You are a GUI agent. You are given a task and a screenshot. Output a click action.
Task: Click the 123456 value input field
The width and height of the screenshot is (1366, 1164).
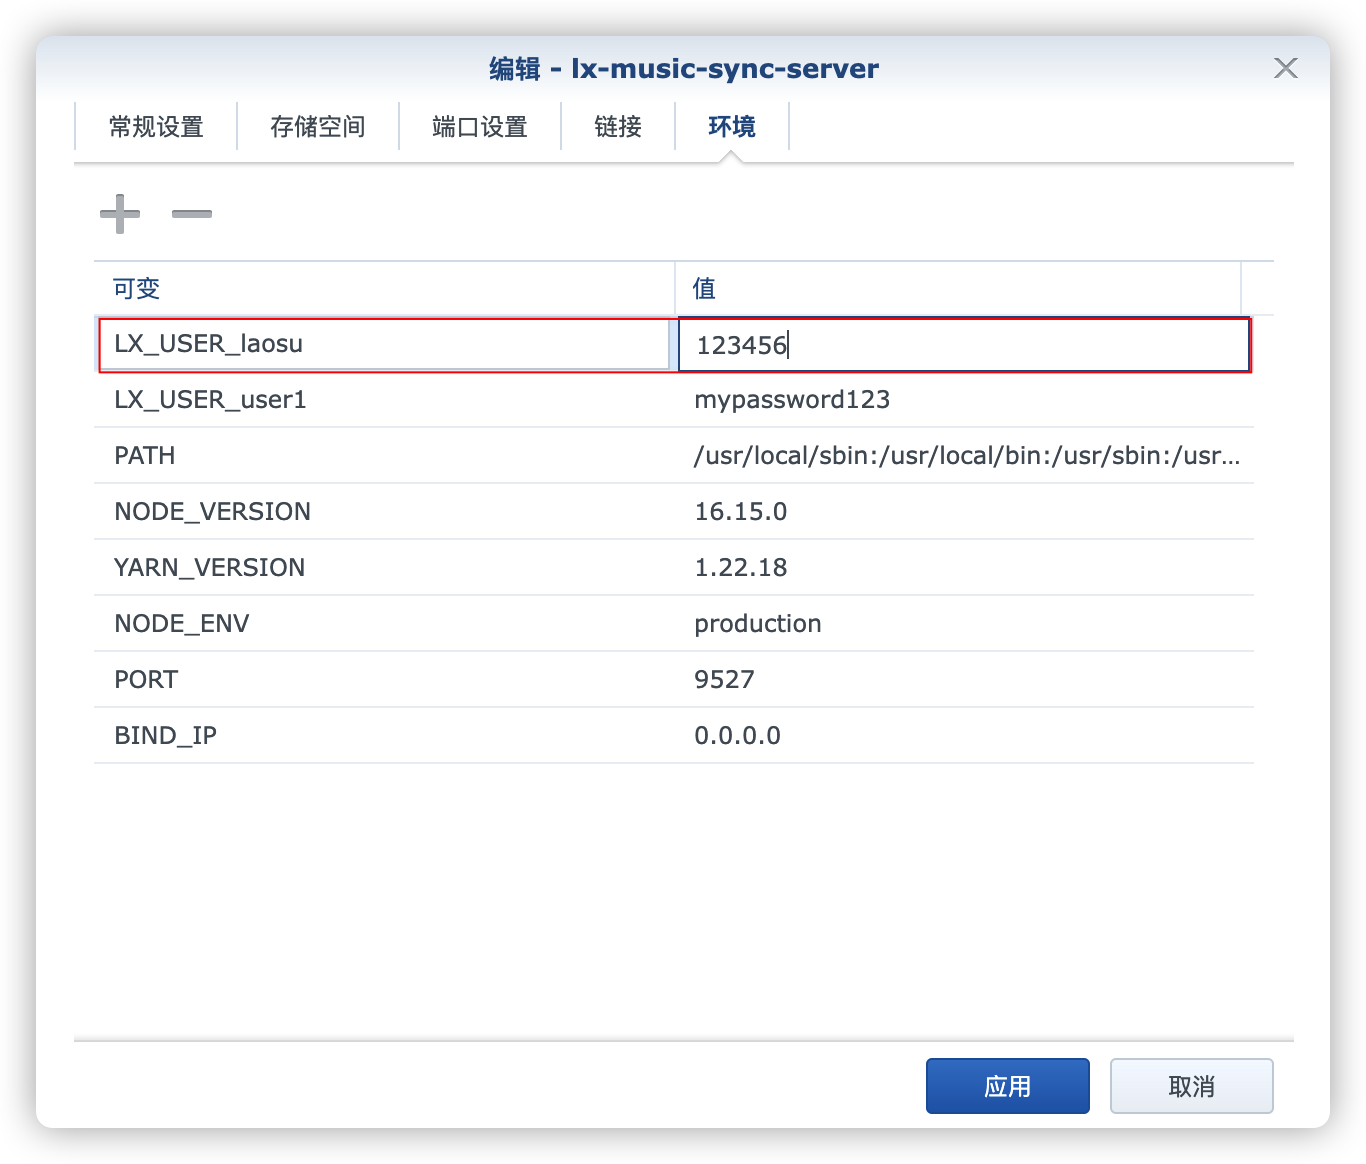pyautogui.click(x=963, y=345)
